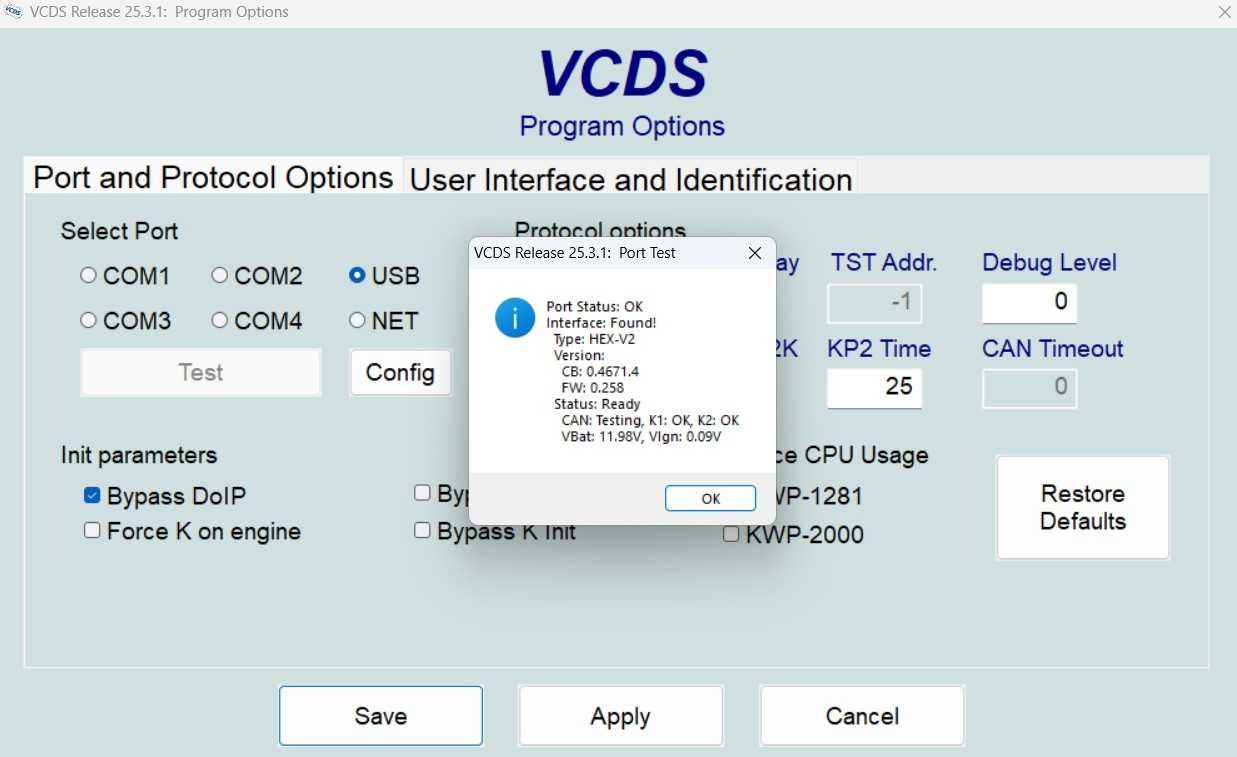Select the USB port radio button

point(357,275)
